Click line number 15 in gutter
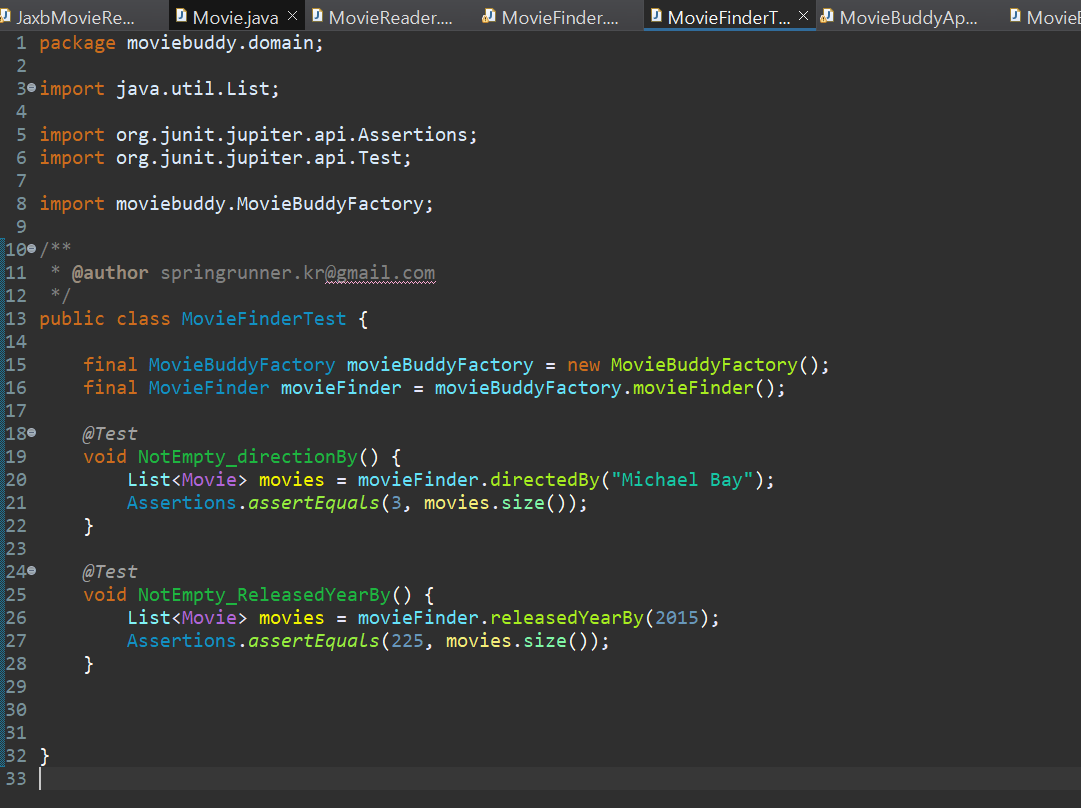The image size is (1081, 808). [16, 365]
